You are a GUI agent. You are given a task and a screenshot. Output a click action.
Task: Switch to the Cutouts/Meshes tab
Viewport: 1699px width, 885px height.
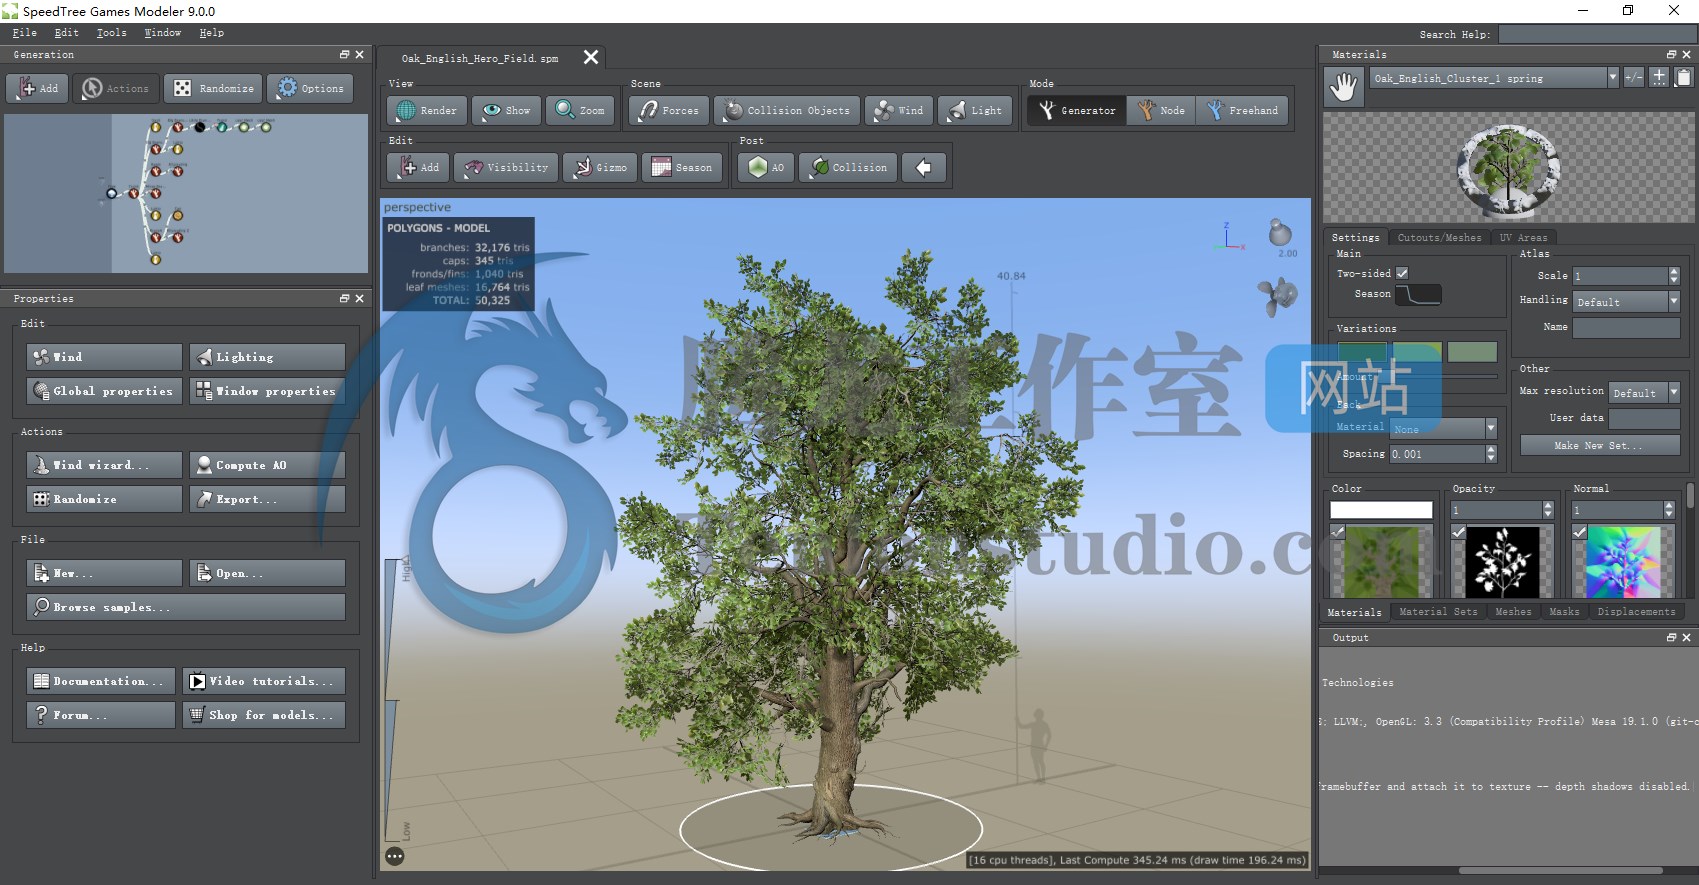pyautogui.click(x=1439, y=238)
